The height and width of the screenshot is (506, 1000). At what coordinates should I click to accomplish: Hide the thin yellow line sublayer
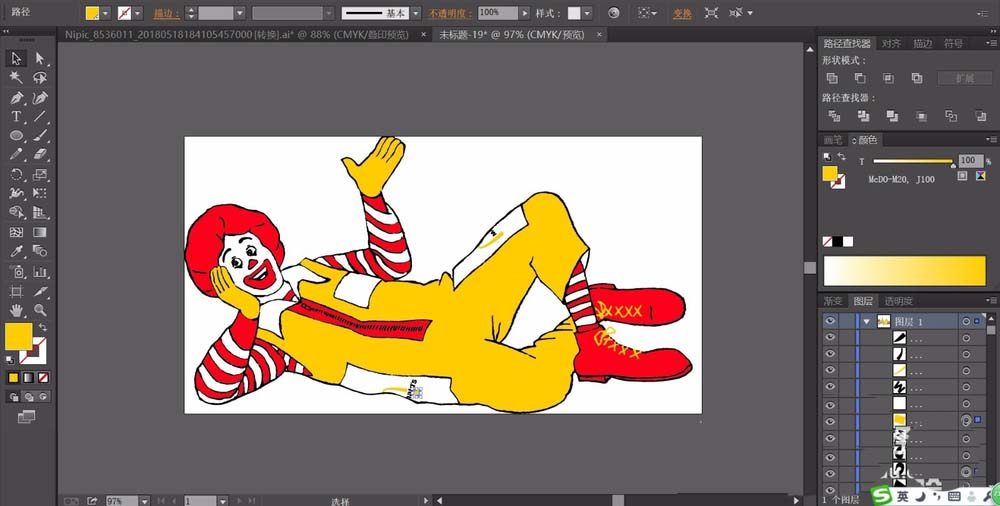pos(830,370)
